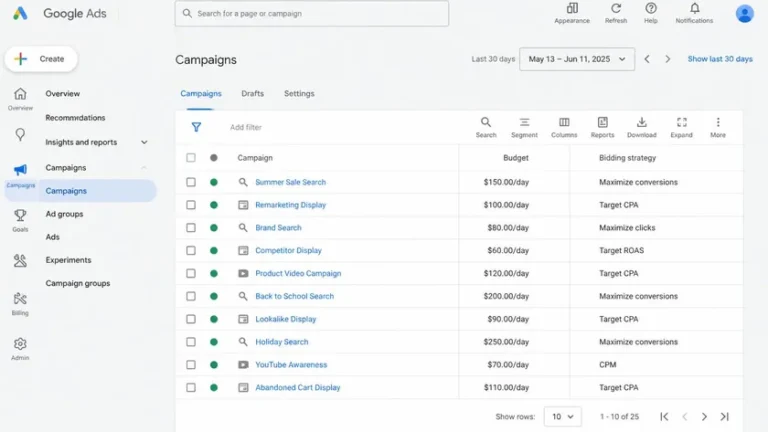Click the Overview home icon
The width and height of the screenshot is (768, 432).
(x=20, y=94)
